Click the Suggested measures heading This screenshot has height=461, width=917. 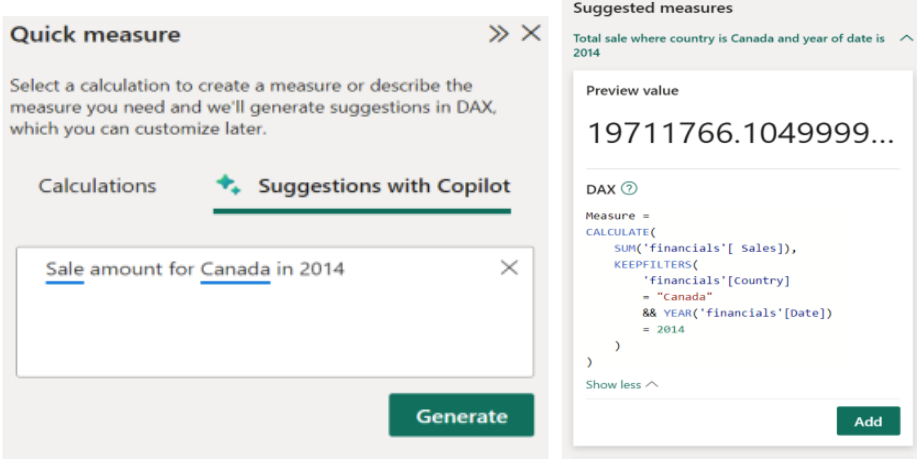(653, 8)
